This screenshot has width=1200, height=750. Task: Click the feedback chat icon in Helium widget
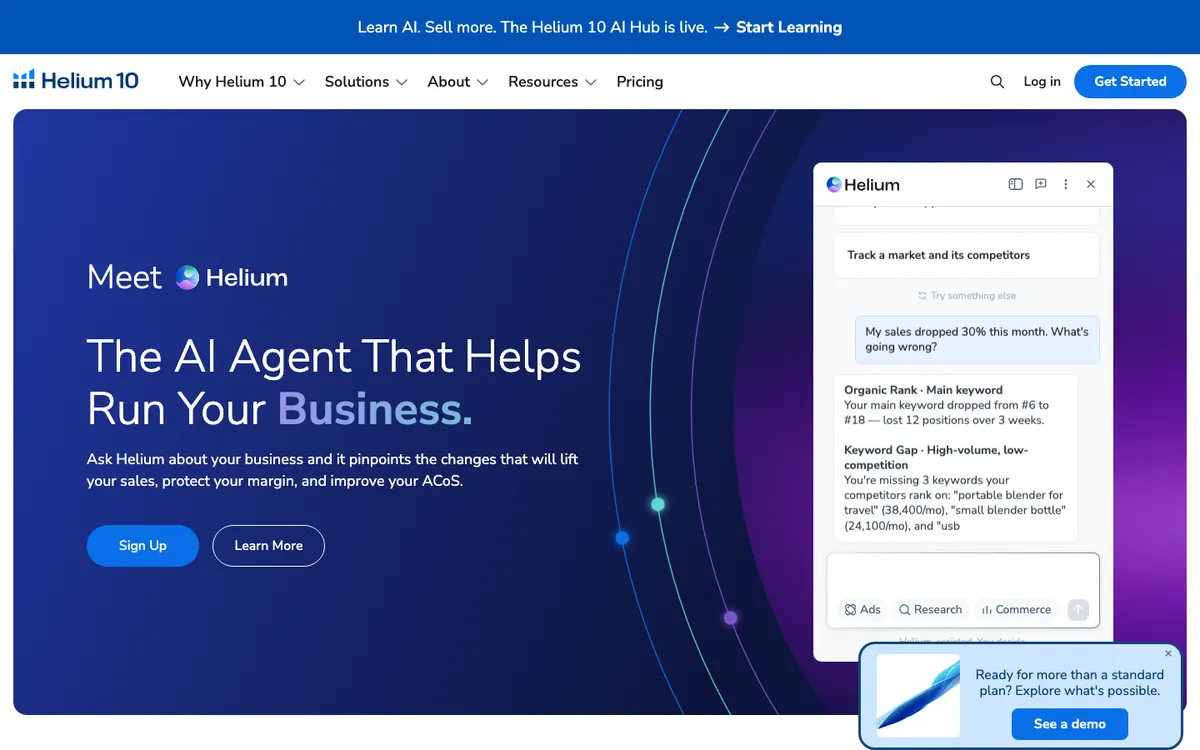pyautogui.click(x=1041, y=184)
